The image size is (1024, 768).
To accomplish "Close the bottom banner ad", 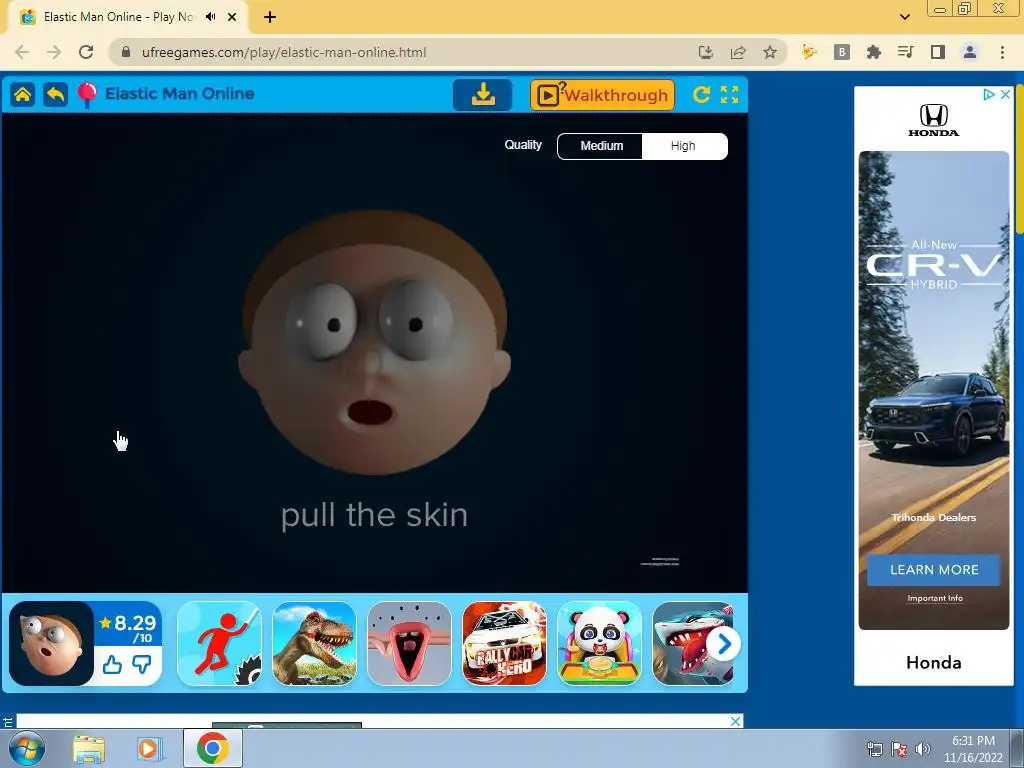I will tap(735, 721).
